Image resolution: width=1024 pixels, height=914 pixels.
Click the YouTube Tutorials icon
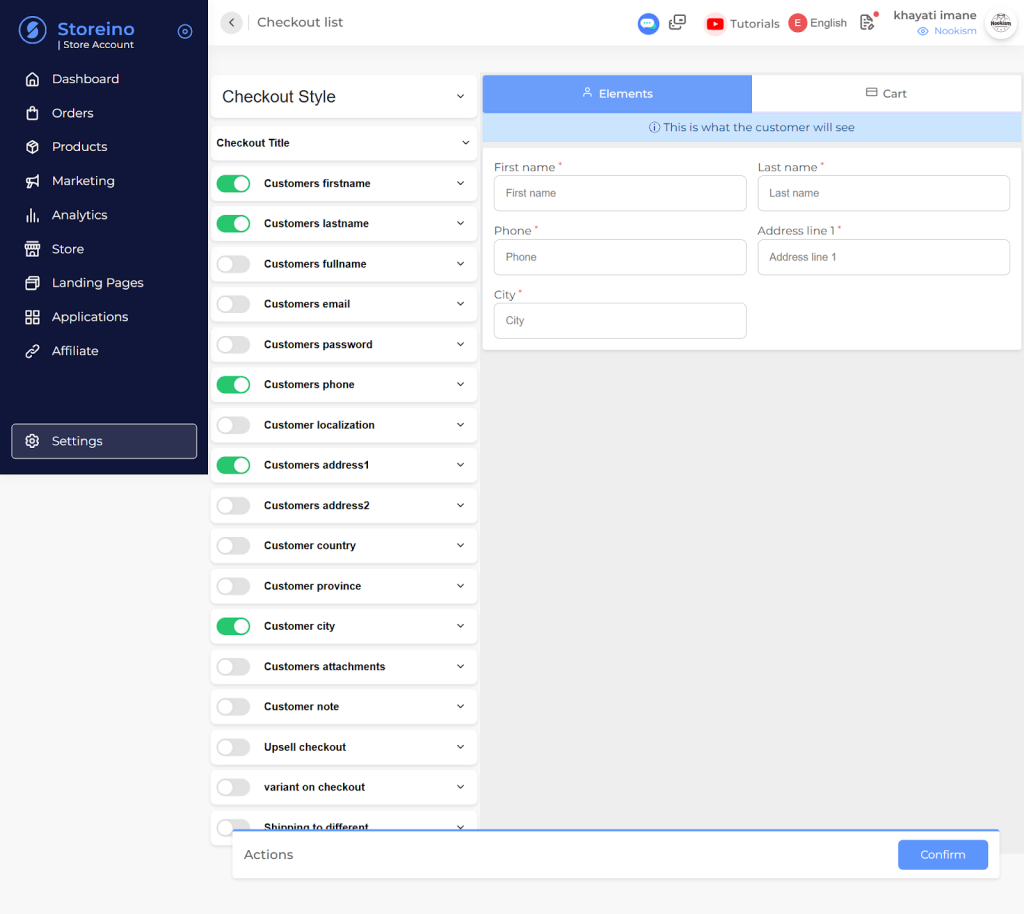(x=715, y=24)
